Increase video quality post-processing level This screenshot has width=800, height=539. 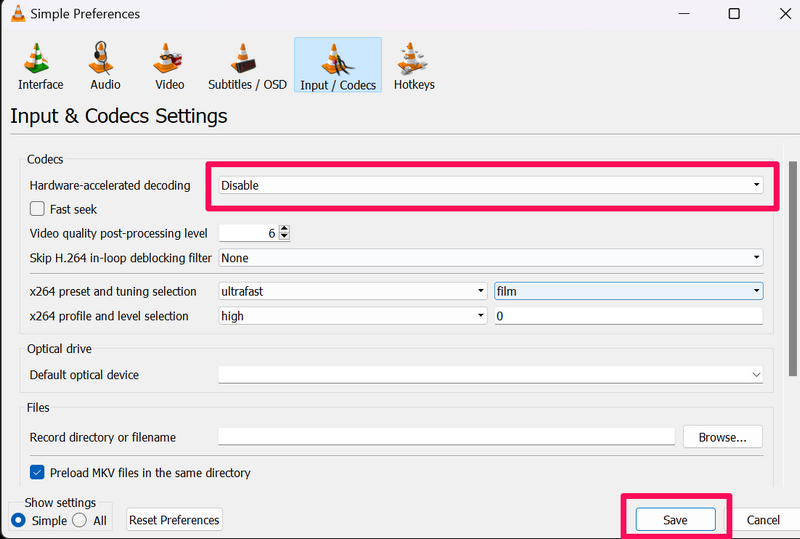[285, 229]
